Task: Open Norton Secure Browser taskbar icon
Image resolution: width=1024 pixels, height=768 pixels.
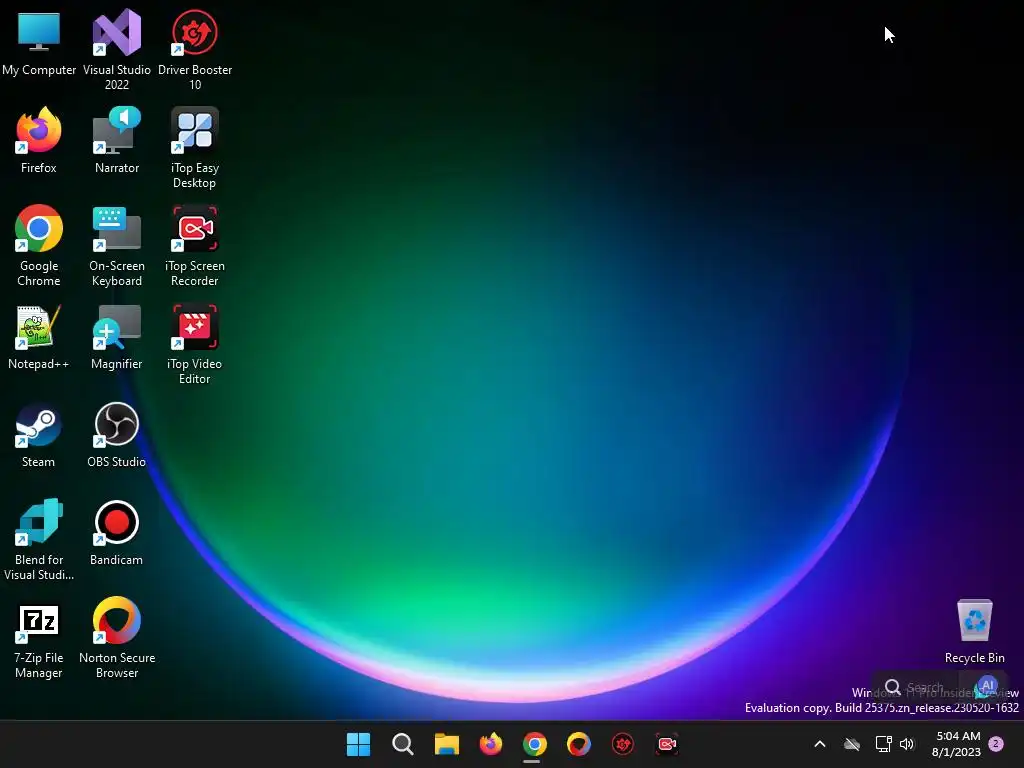Action: pos(579,744)
